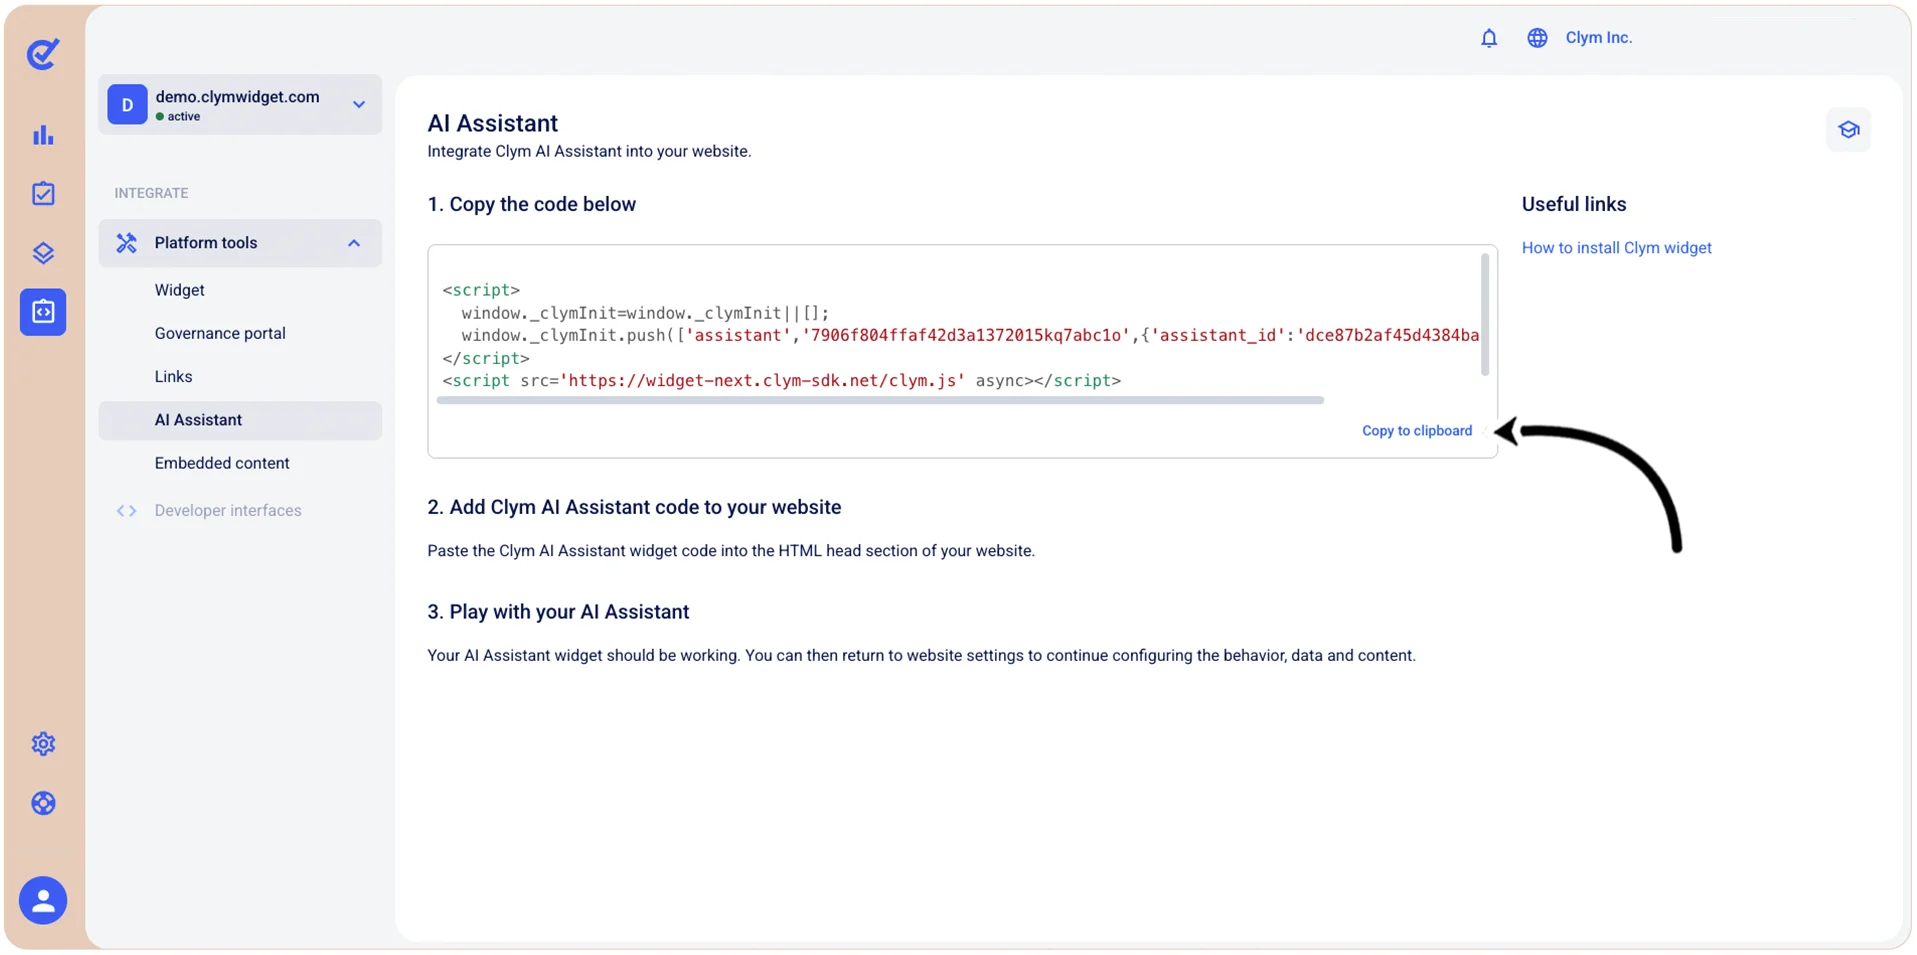1917x955 pixels.
Task: Go to the Links menu item
Action: tap(173, 377)
